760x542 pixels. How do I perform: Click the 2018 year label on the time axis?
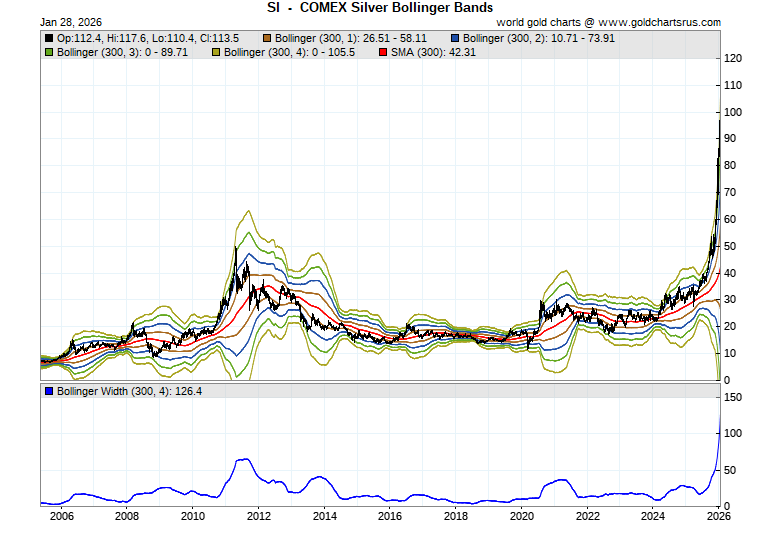[456, 516]
